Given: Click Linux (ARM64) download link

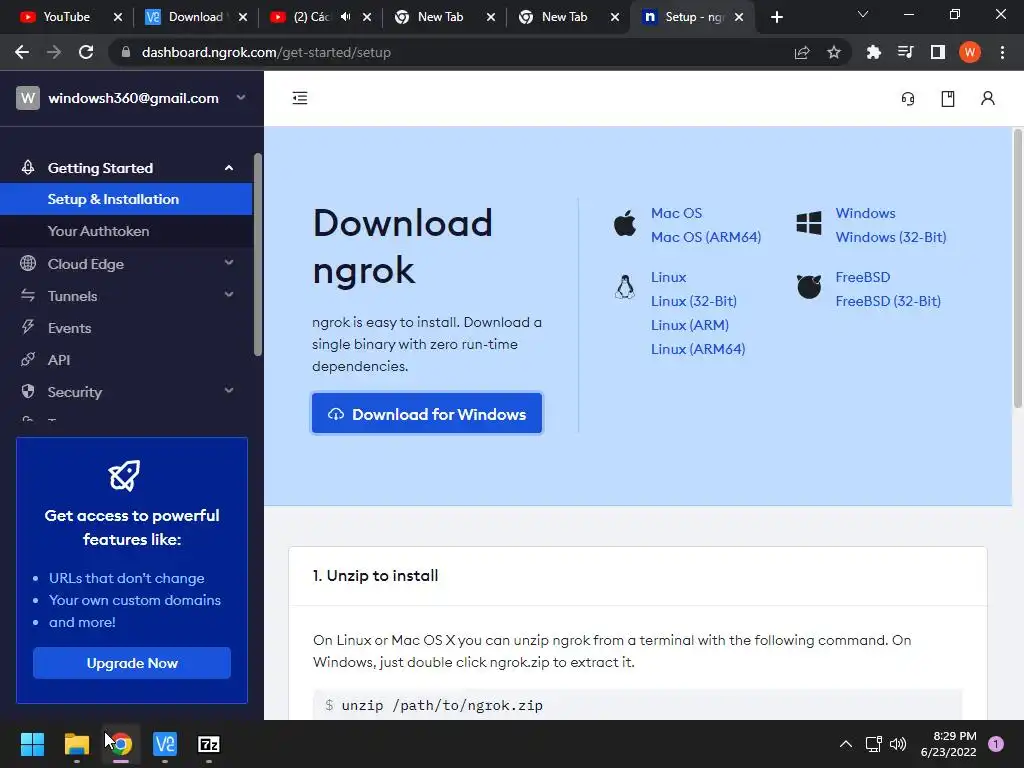Looking at the screenshot, I should [x=697, y=349].
